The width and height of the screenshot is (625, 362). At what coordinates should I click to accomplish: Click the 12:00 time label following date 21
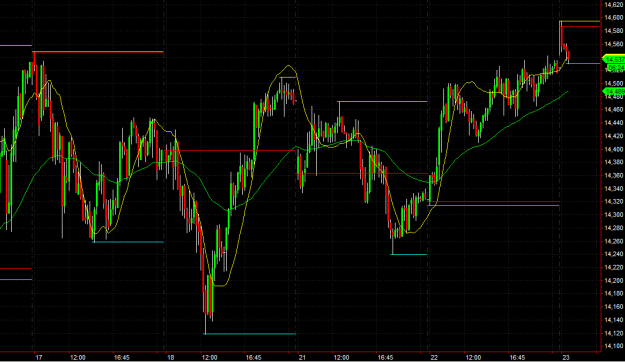point(342,358)
